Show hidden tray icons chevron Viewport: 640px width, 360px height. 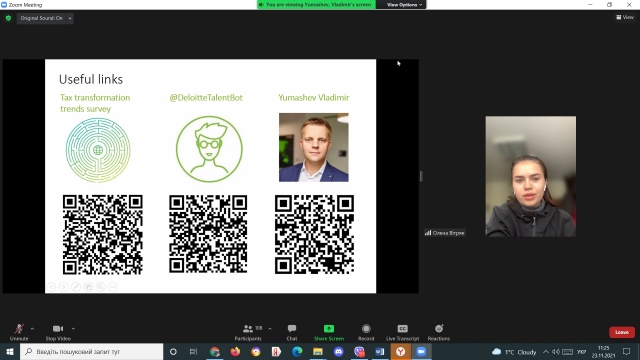[x=546, y=351]
